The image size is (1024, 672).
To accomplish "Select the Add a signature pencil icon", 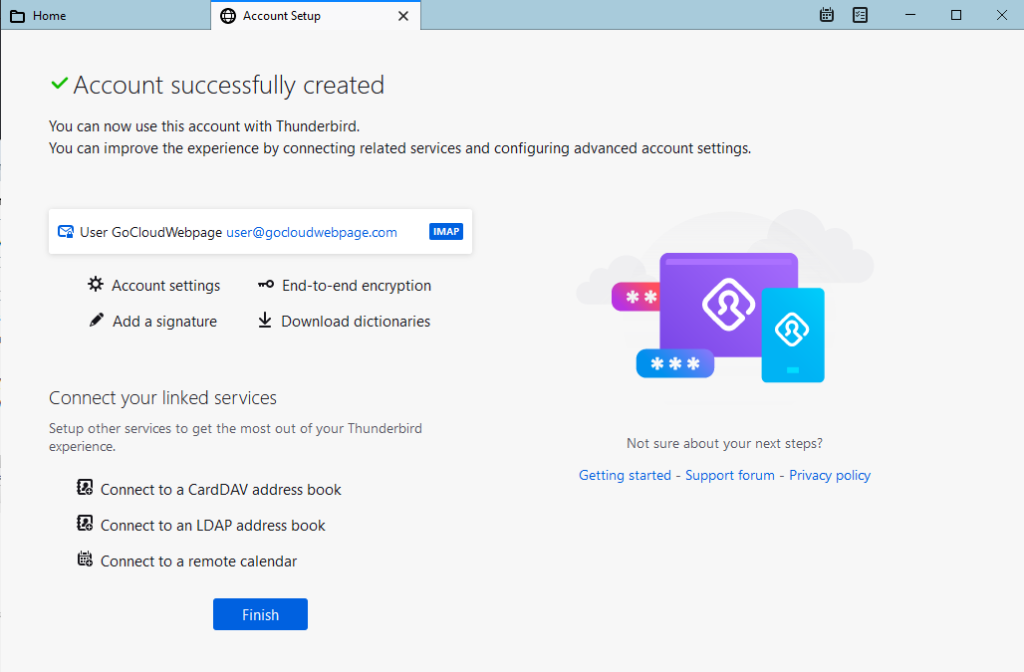I will tap(95, 321).
